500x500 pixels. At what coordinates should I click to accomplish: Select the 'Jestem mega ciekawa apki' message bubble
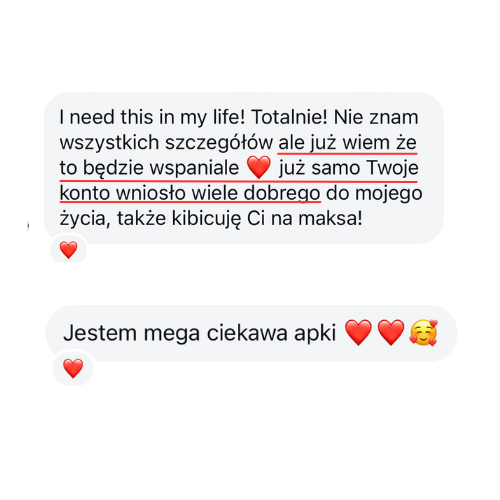(x=251, y=333)
